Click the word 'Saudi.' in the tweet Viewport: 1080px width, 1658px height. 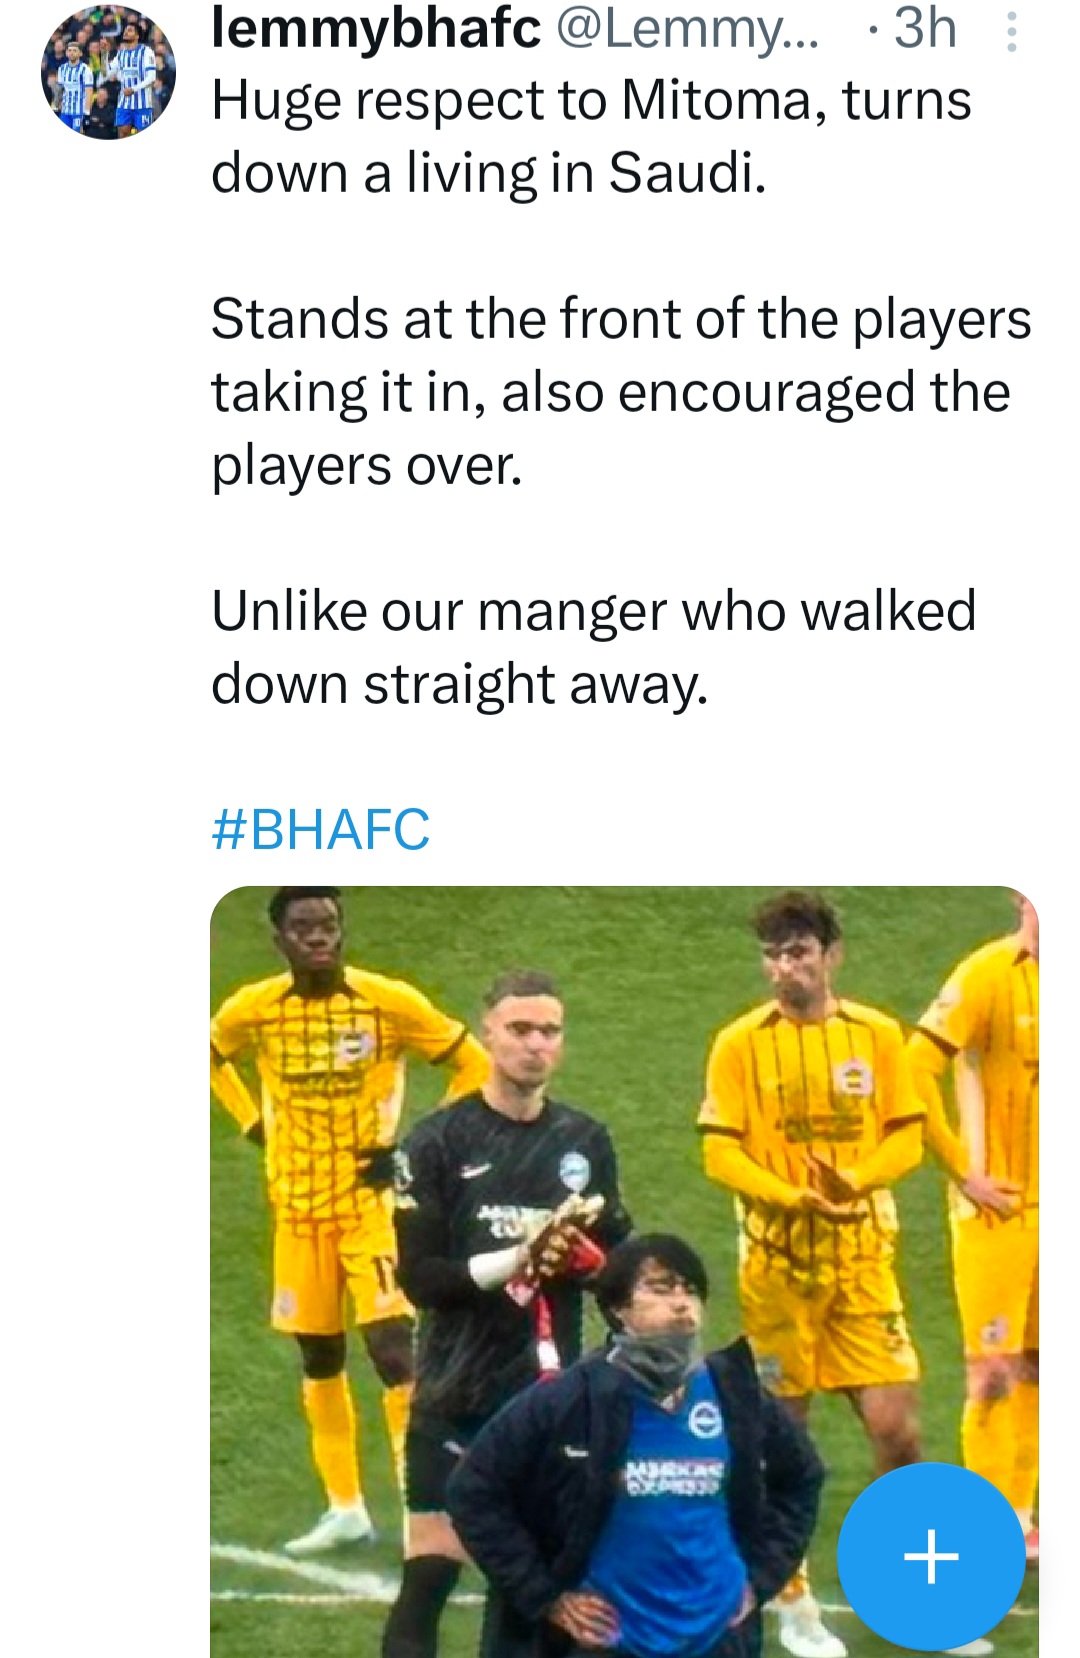click(687, 172)
